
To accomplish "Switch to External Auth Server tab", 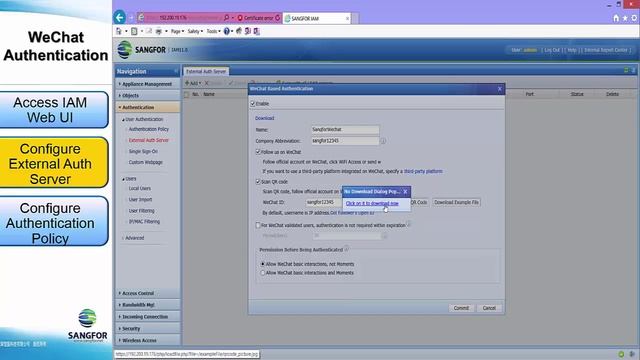I will pos(206,71).
